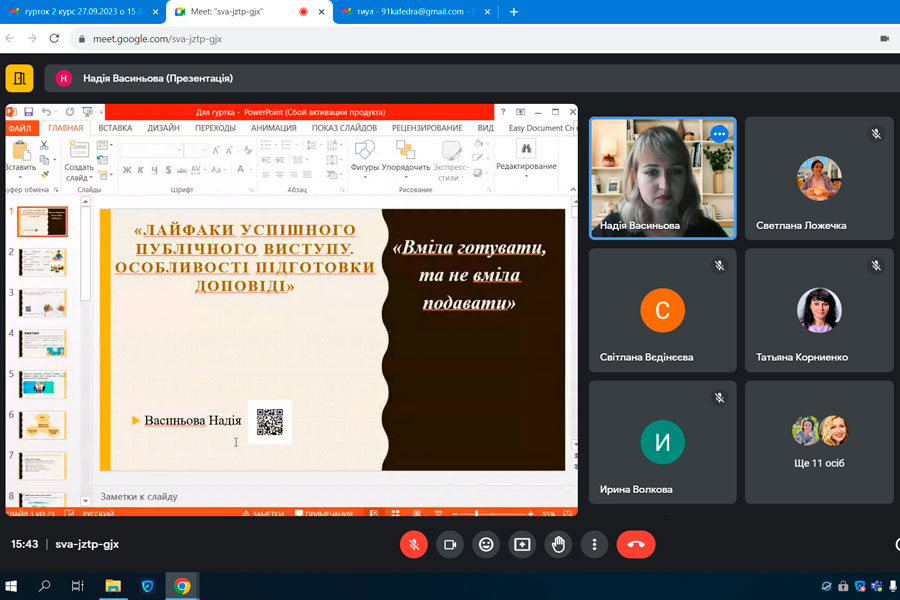Open the emoji reactions button
The width and height of the screenshot is (900, 600).
(486, 544)
